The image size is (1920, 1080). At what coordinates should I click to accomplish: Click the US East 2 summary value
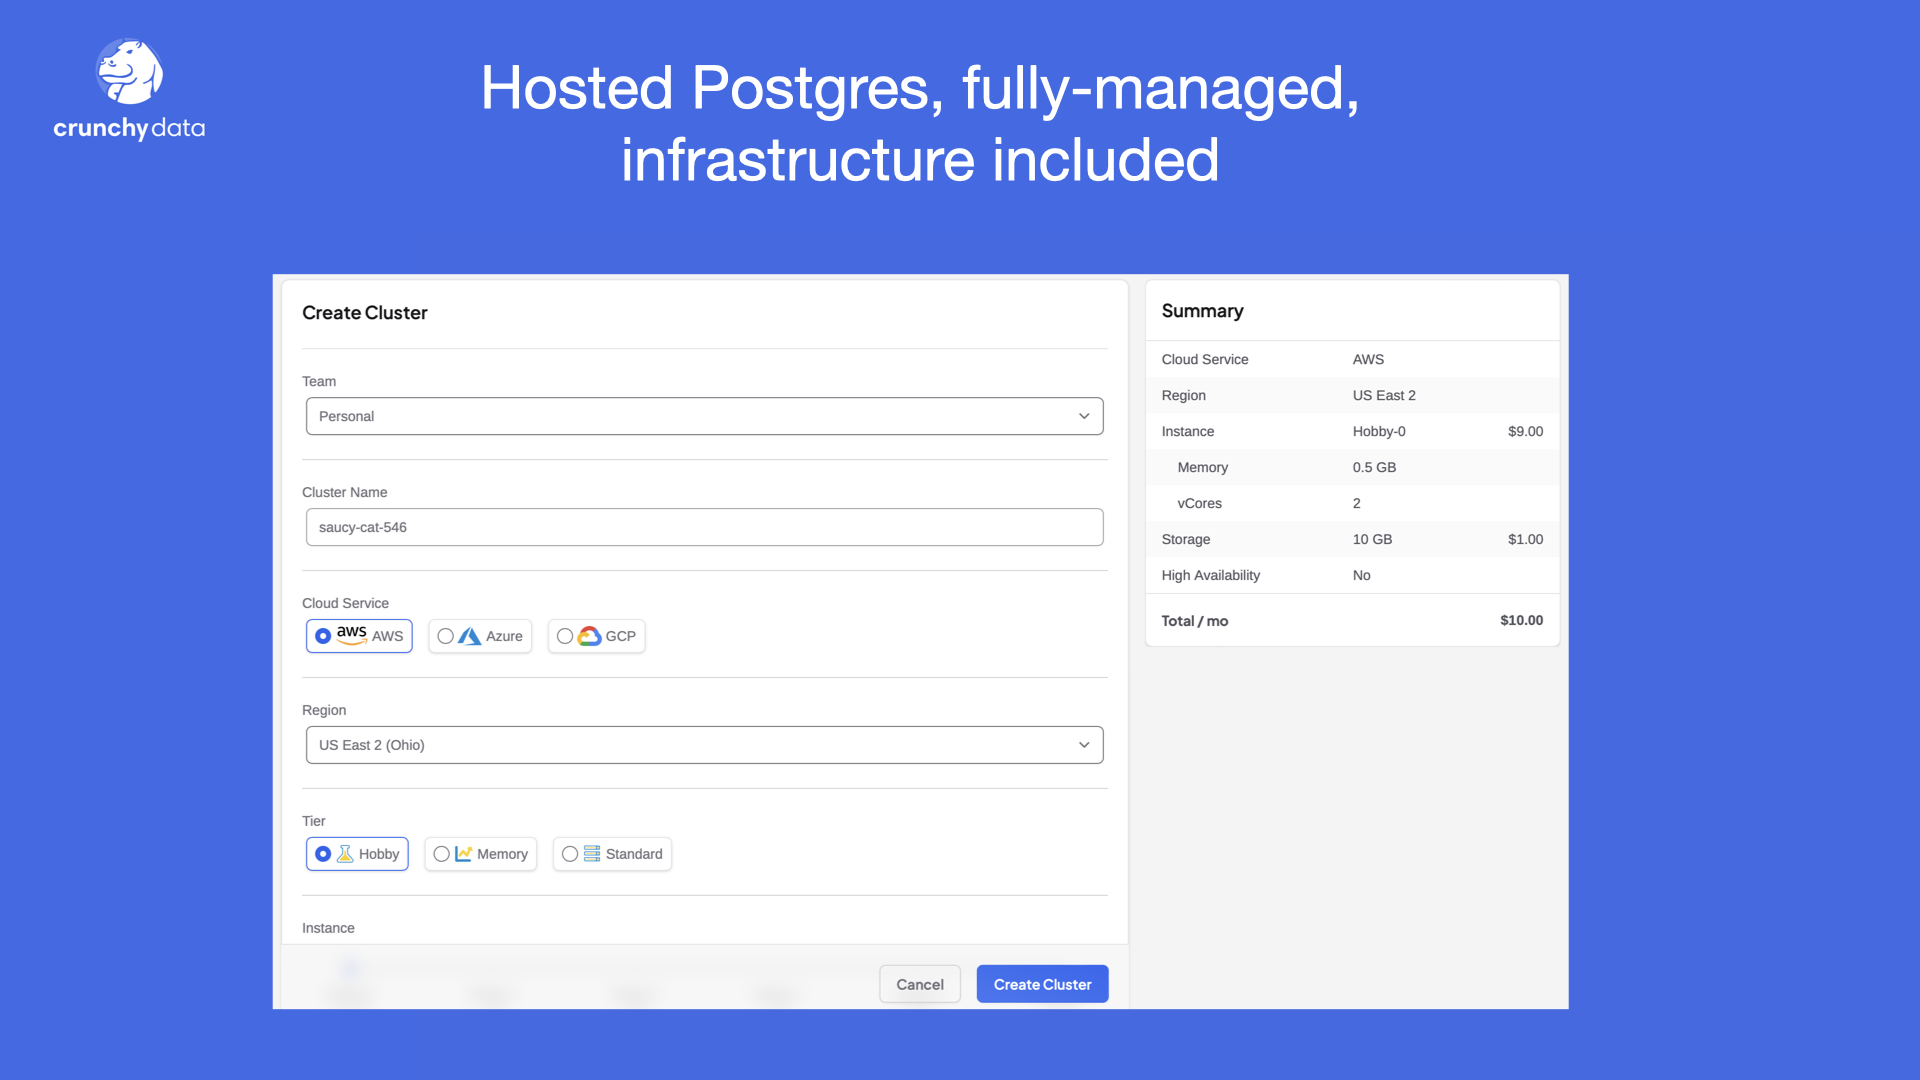[1384, 395]
